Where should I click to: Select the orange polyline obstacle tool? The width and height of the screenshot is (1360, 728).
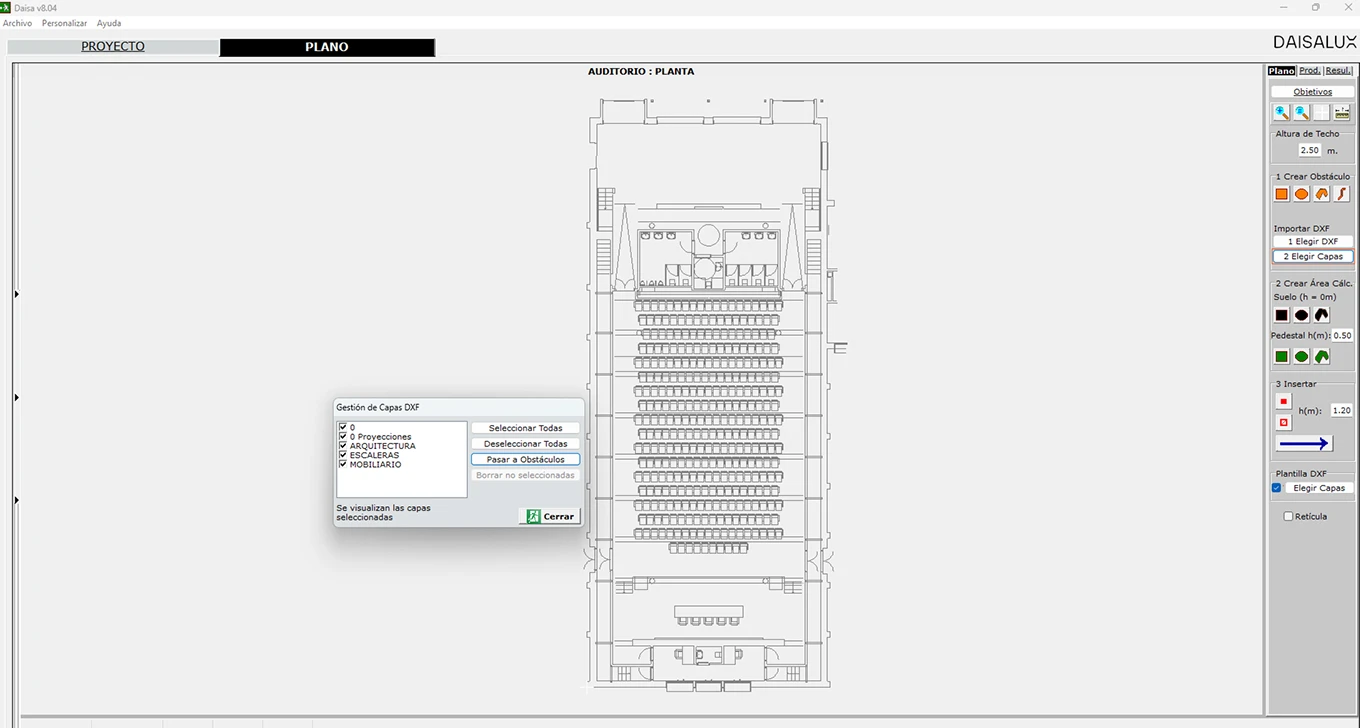1342,194
